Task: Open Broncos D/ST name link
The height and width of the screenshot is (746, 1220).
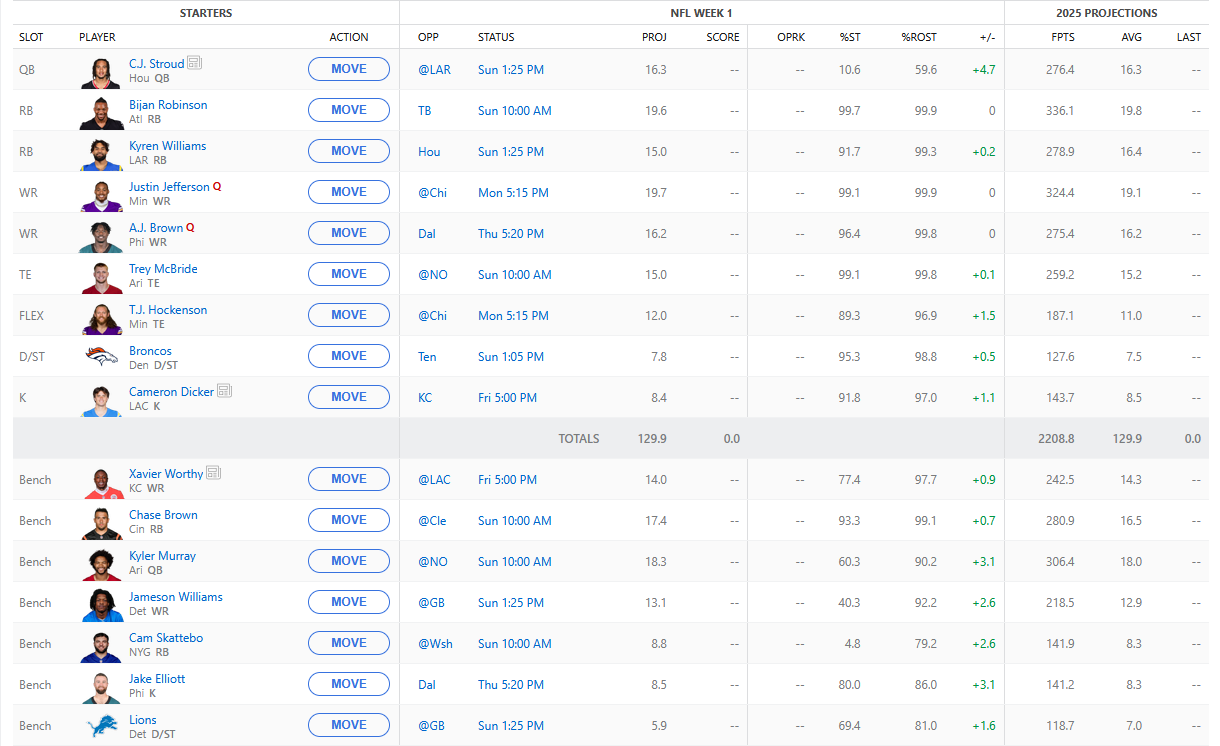Action: point(150,351)
